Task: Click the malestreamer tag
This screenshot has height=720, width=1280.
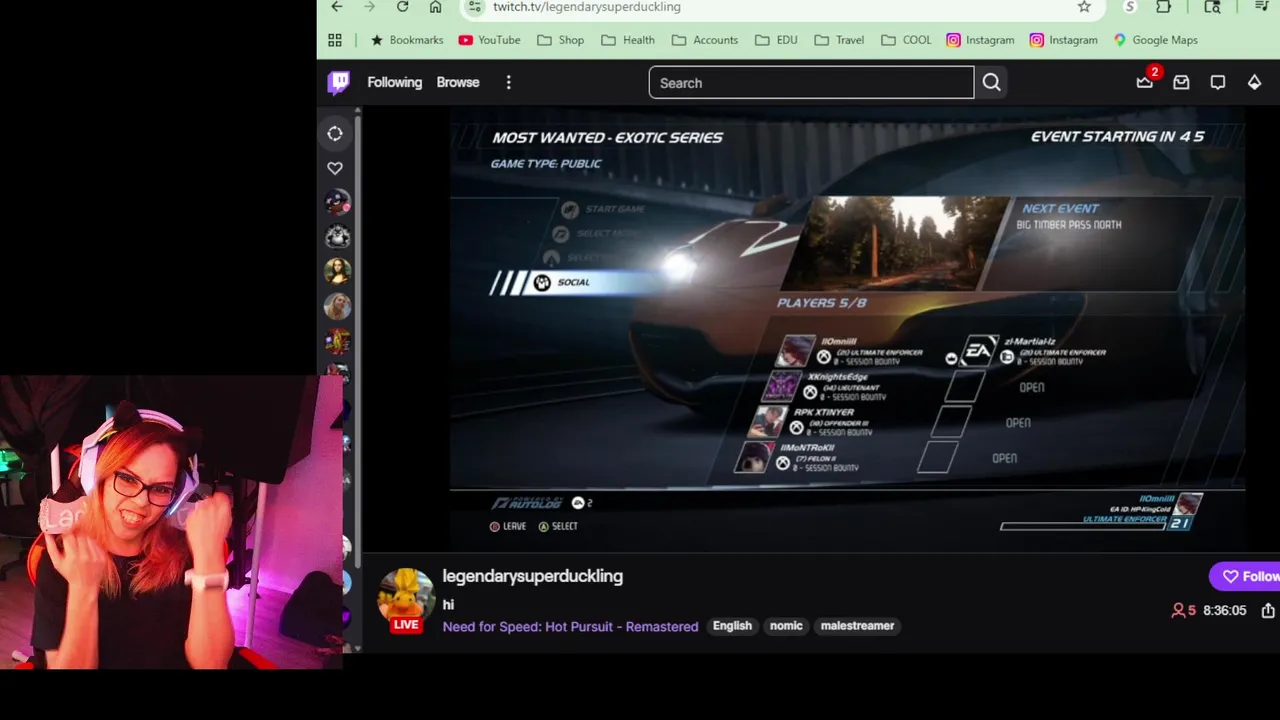Action: [x=857, y=626]
